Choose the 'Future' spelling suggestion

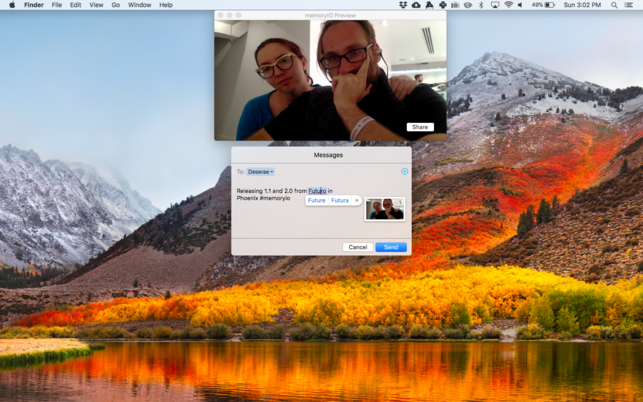pyautogui.click(x=317, y=200)
